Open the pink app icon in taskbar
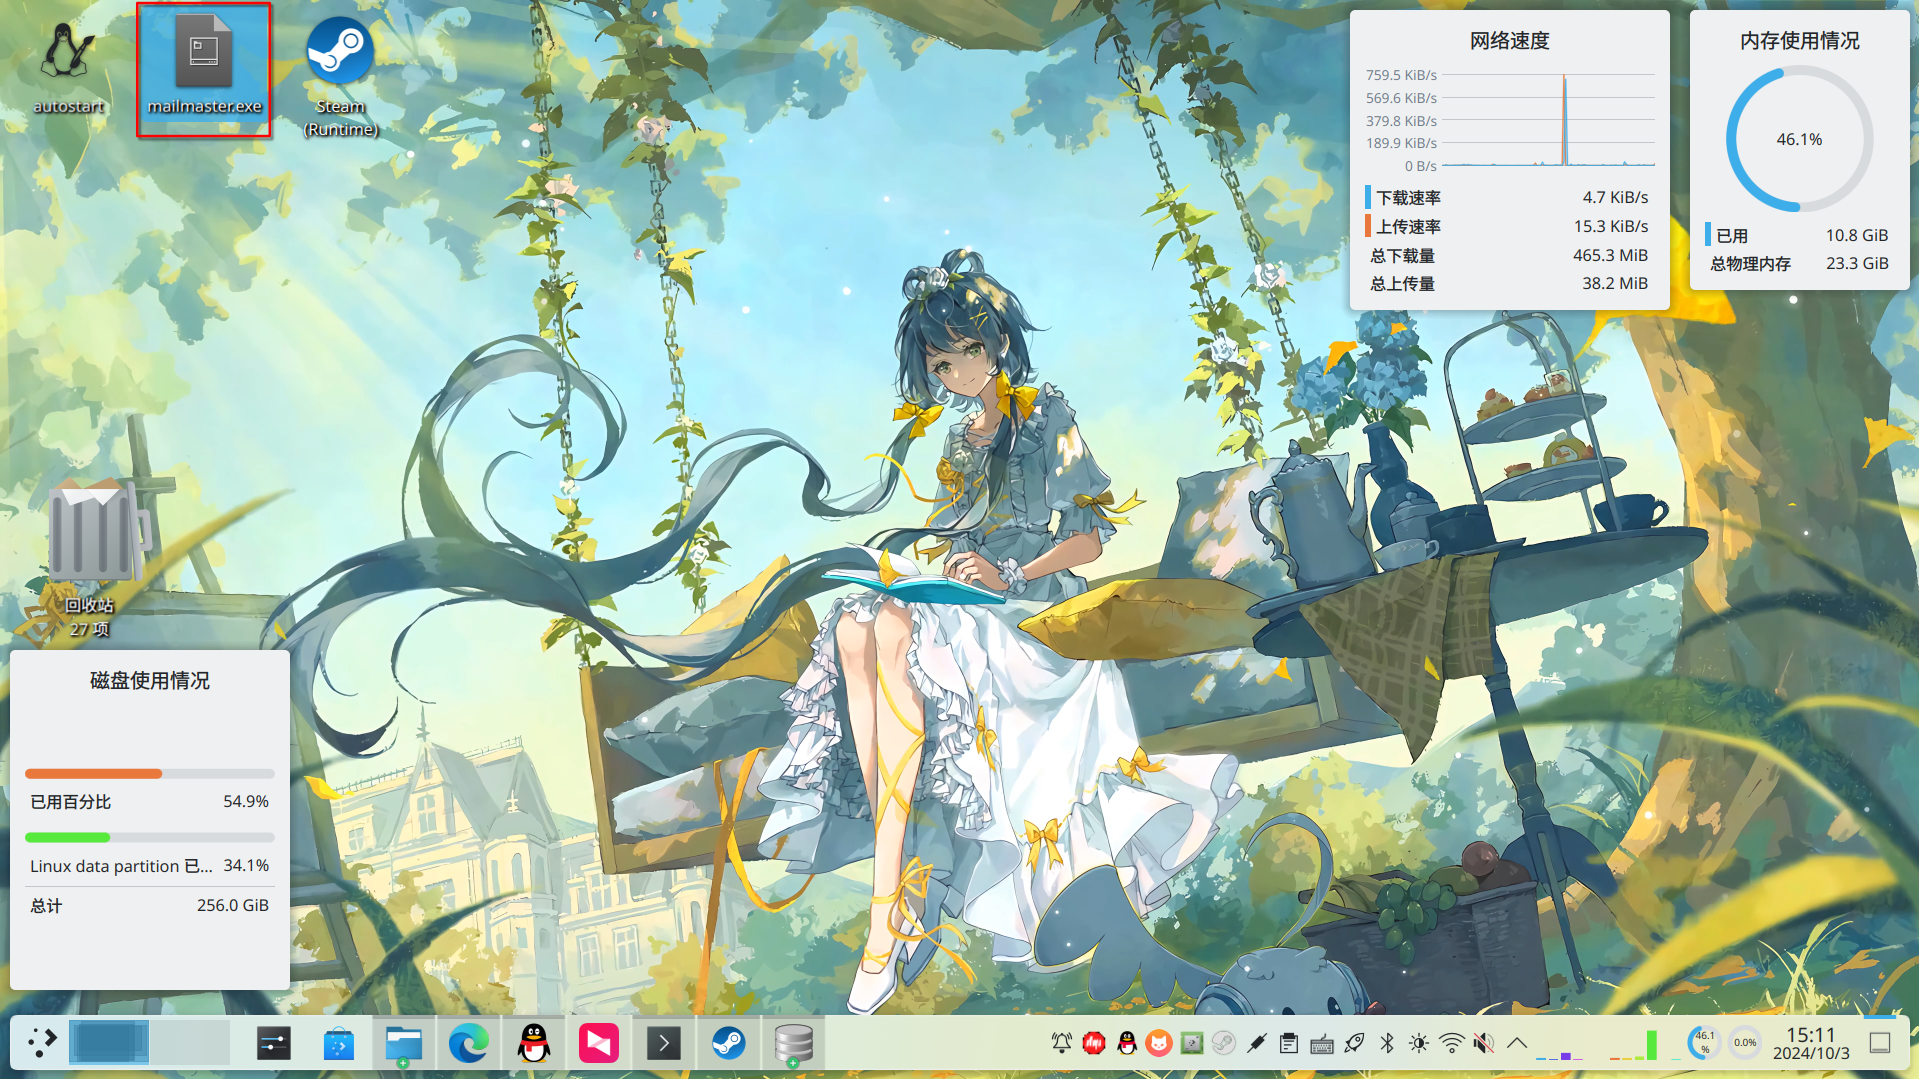Image resolution: width=1919 pixels, height=1079 pixels. pyautogui.click(x=599, y=1044)
